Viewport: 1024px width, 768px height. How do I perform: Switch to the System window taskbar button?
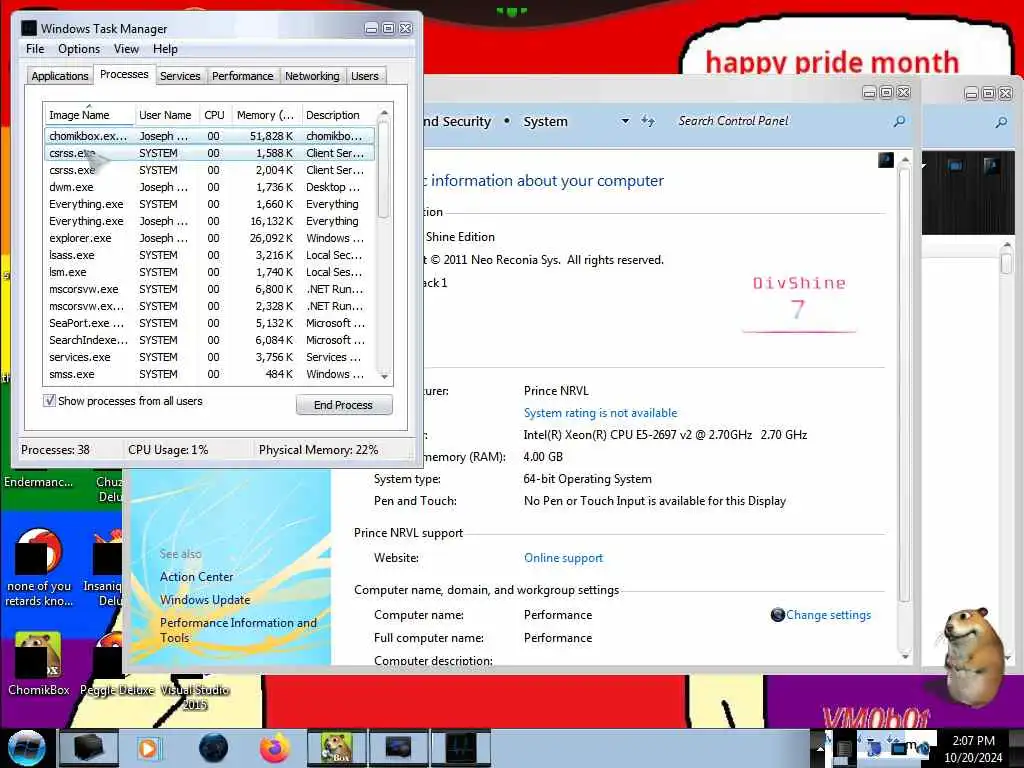[x=398, y=748]
